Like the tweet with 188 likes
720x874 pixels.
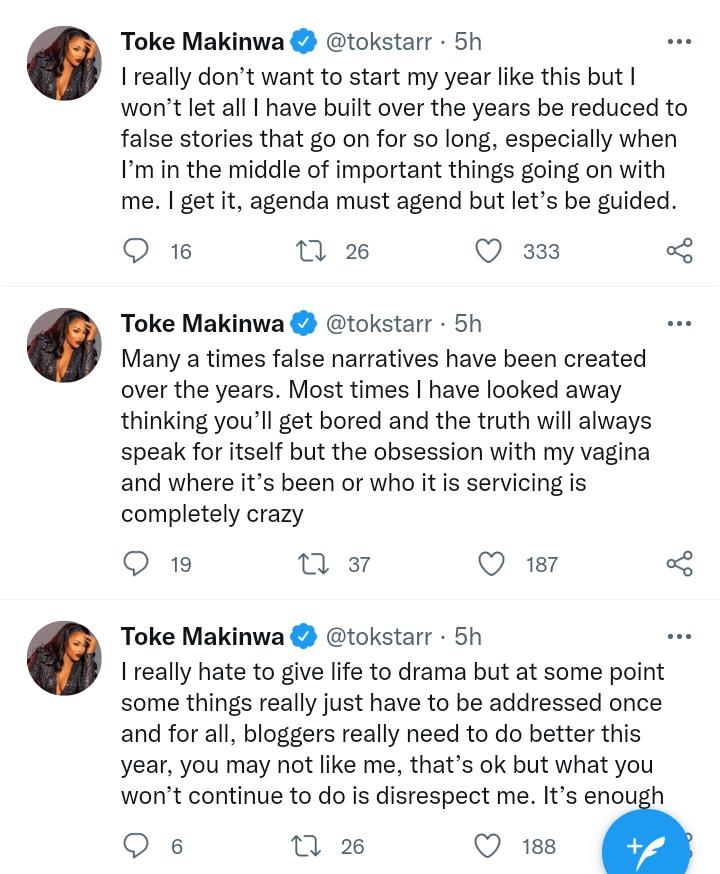click(x=488, y=846)
